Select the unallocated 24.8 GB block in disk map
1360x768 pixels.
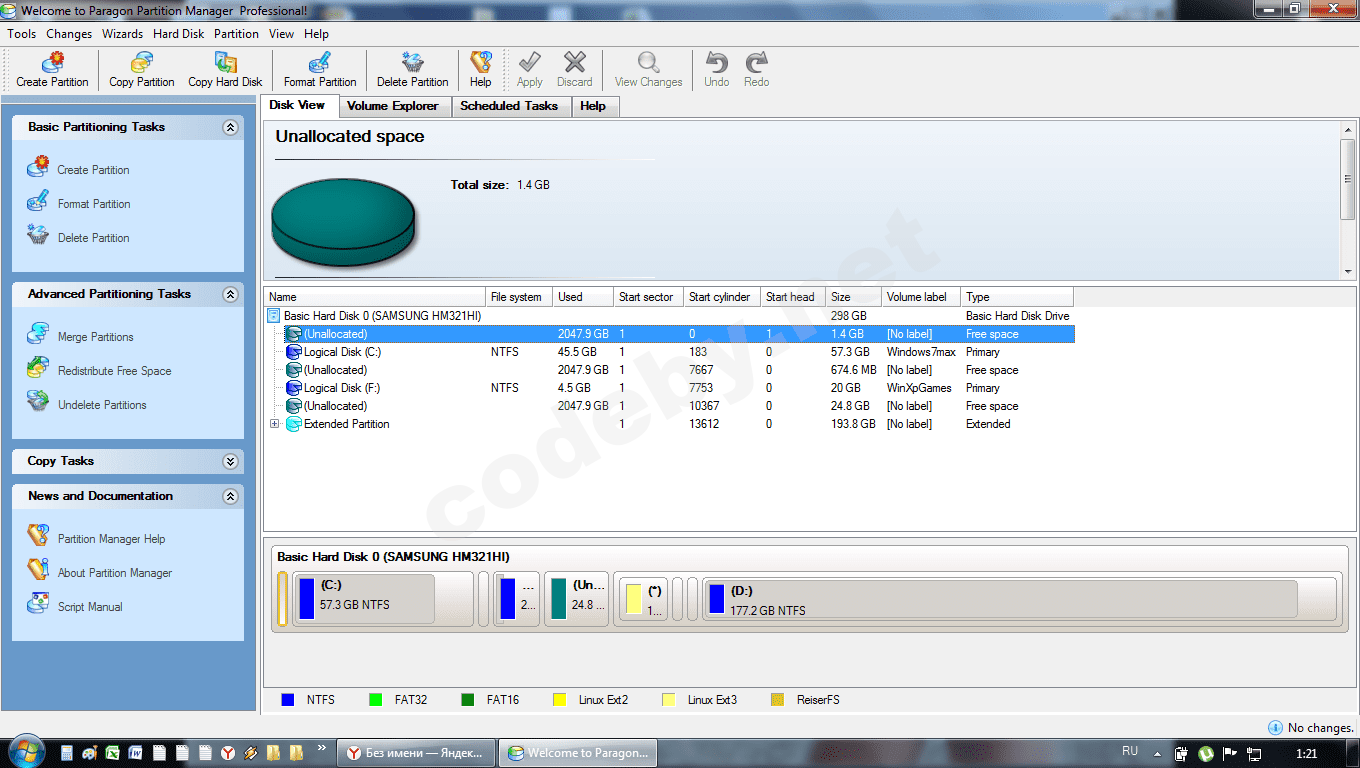click(x=577, y=598)
